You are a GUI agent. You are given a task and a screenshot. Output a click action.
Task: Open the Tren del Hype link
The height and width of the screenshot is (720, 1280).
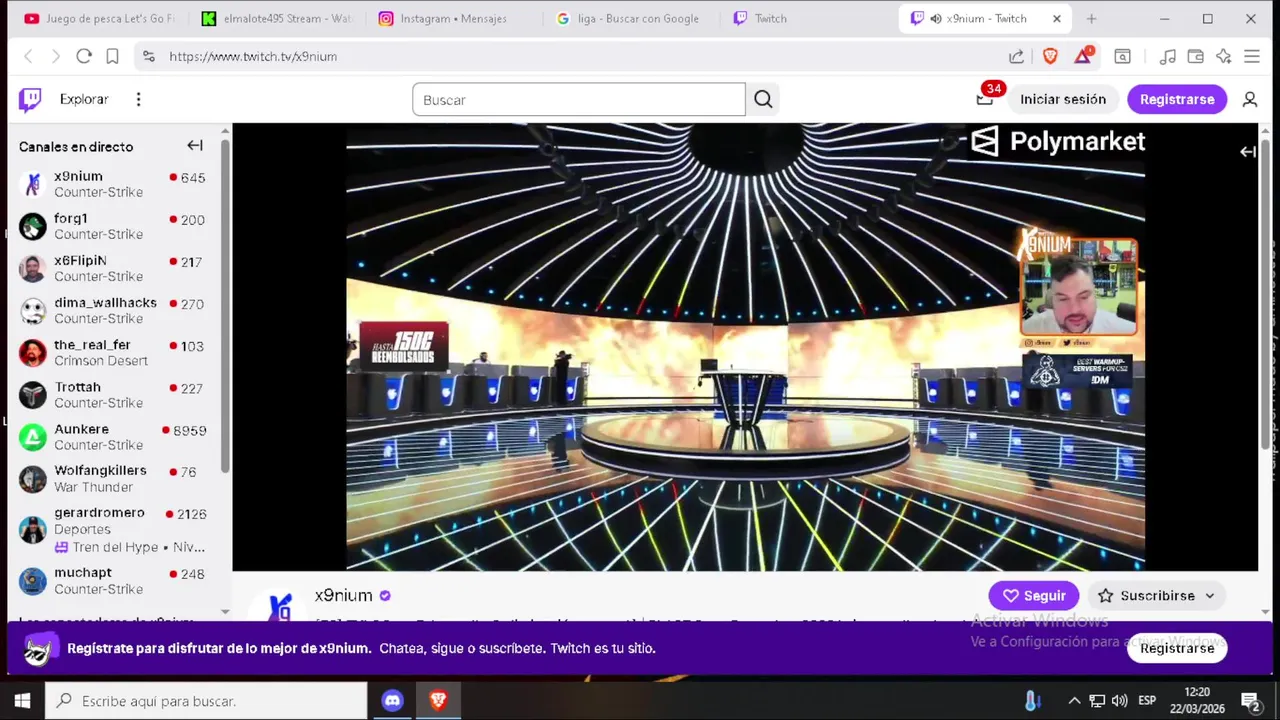[x=129, y=547]
